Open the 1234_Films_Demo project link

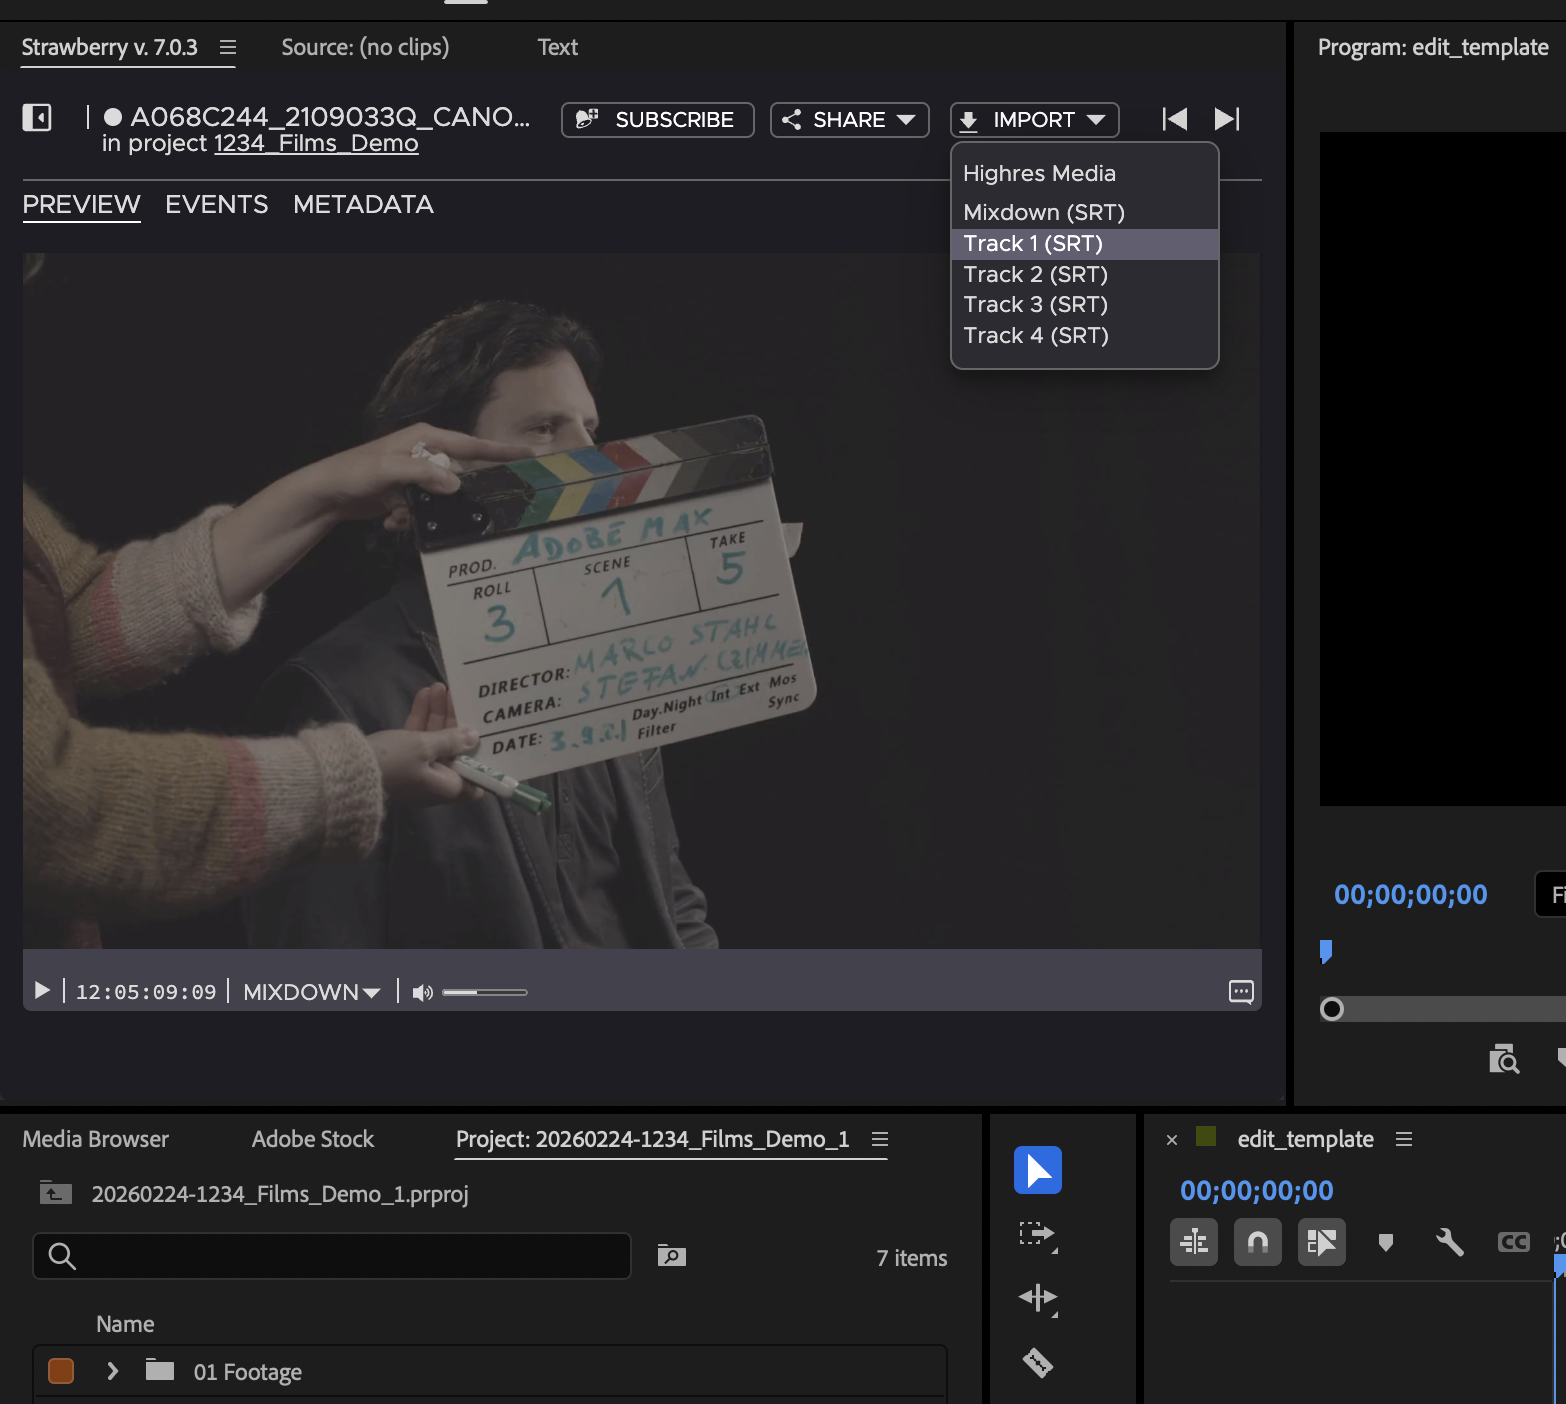(316, 143)
